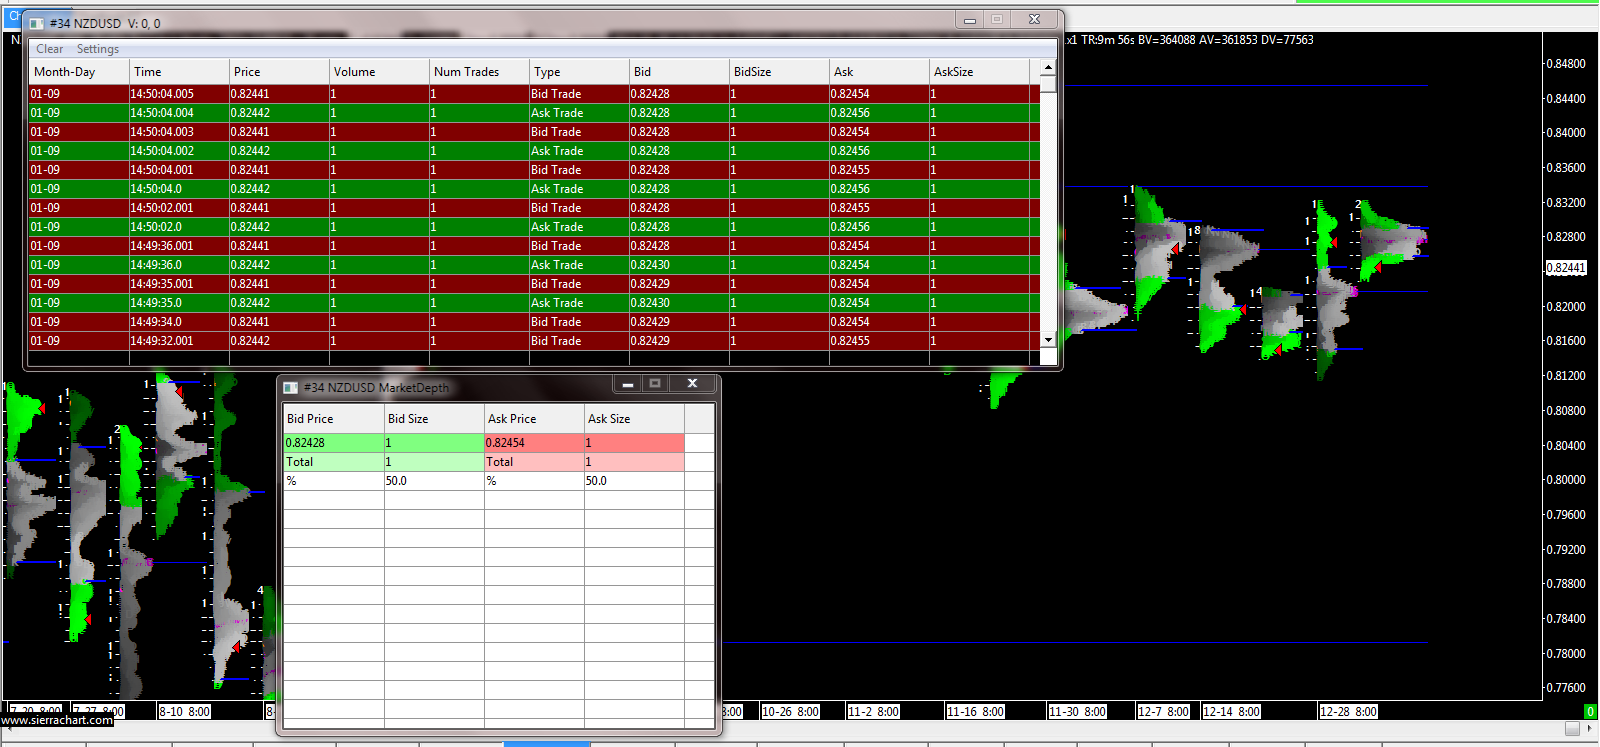Click the MarketDepth window title icon
The width and height of the screenshot is (1600, 747).
click(291, 387)
